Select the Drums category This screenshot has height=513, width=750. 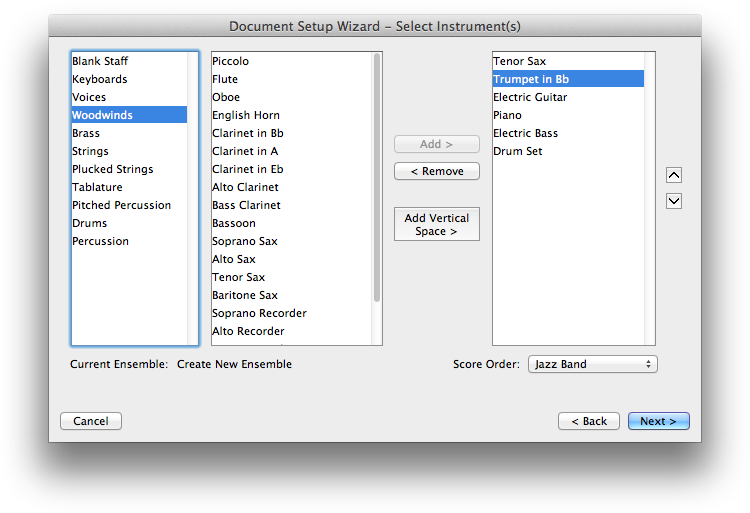pos(90,223)
